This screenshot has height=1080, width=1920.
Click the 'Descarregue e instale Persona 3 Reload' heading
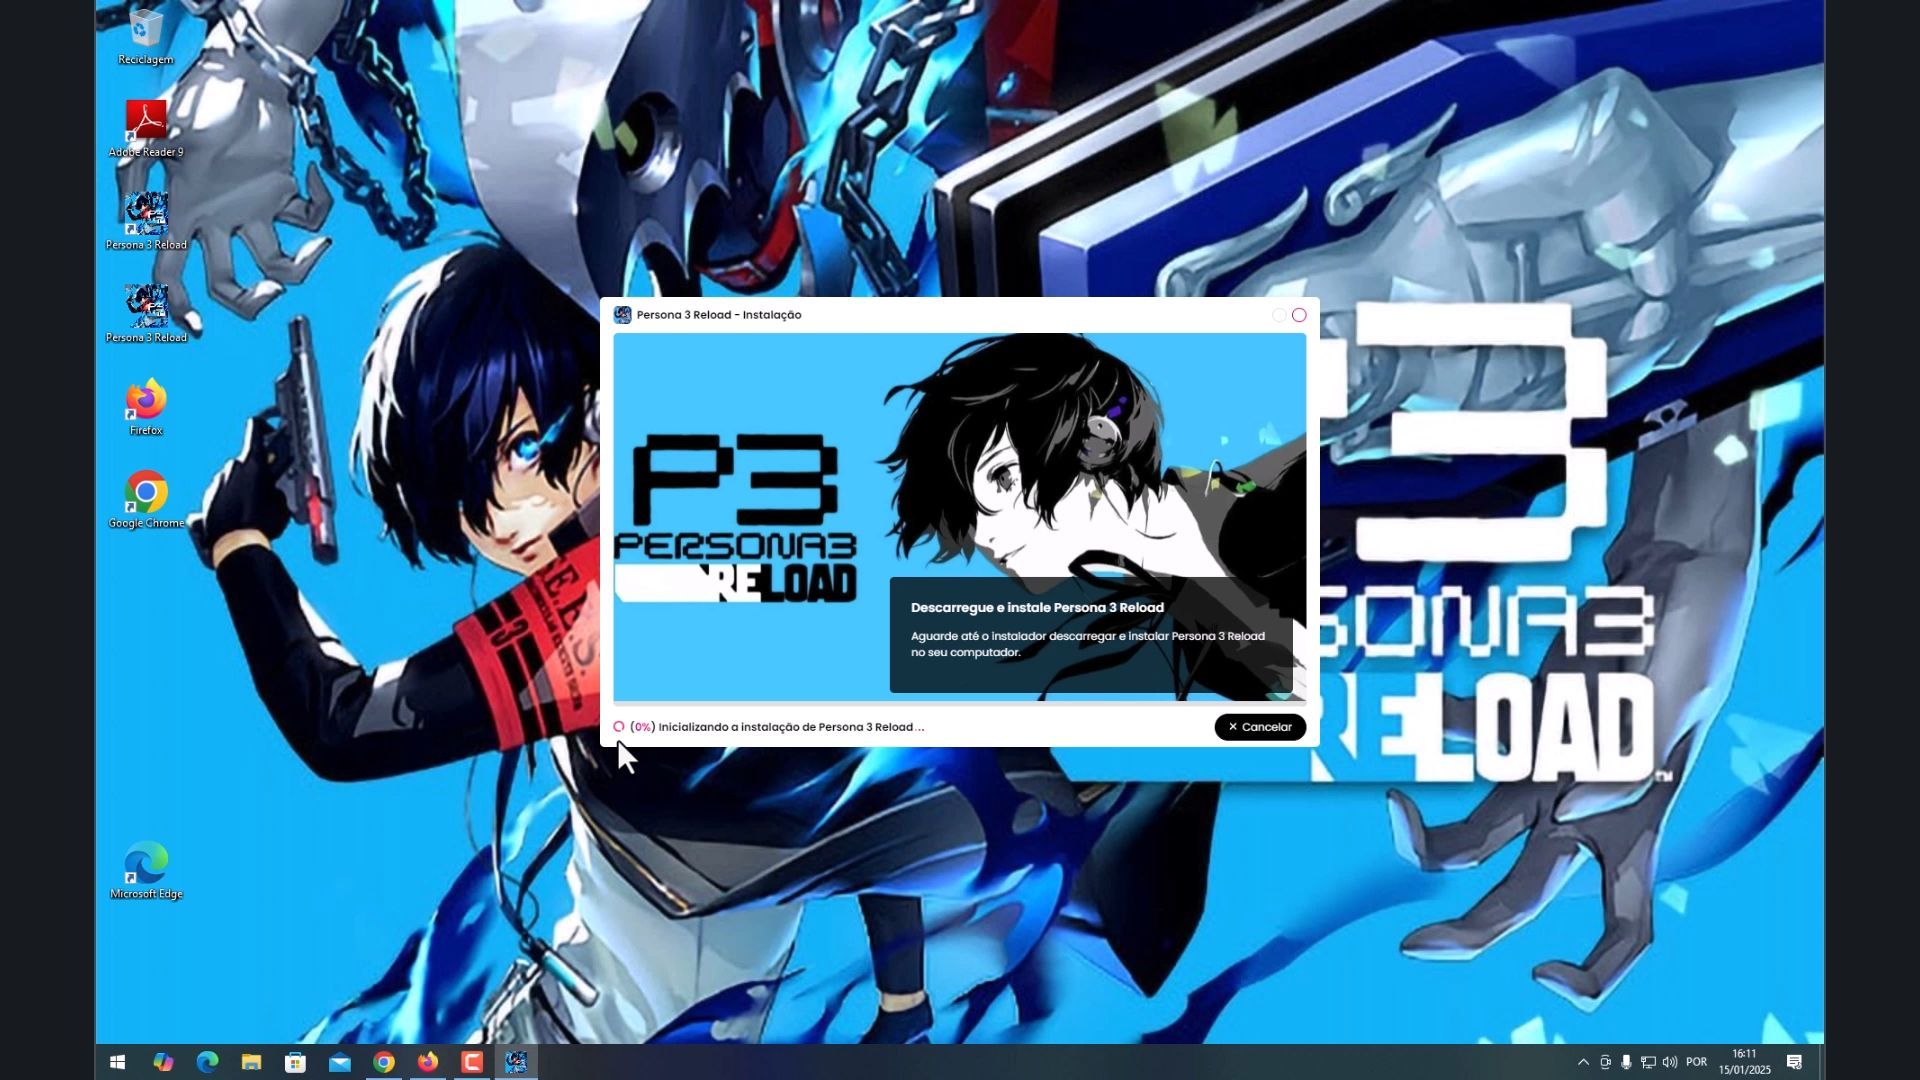[x=1037, y=607]
